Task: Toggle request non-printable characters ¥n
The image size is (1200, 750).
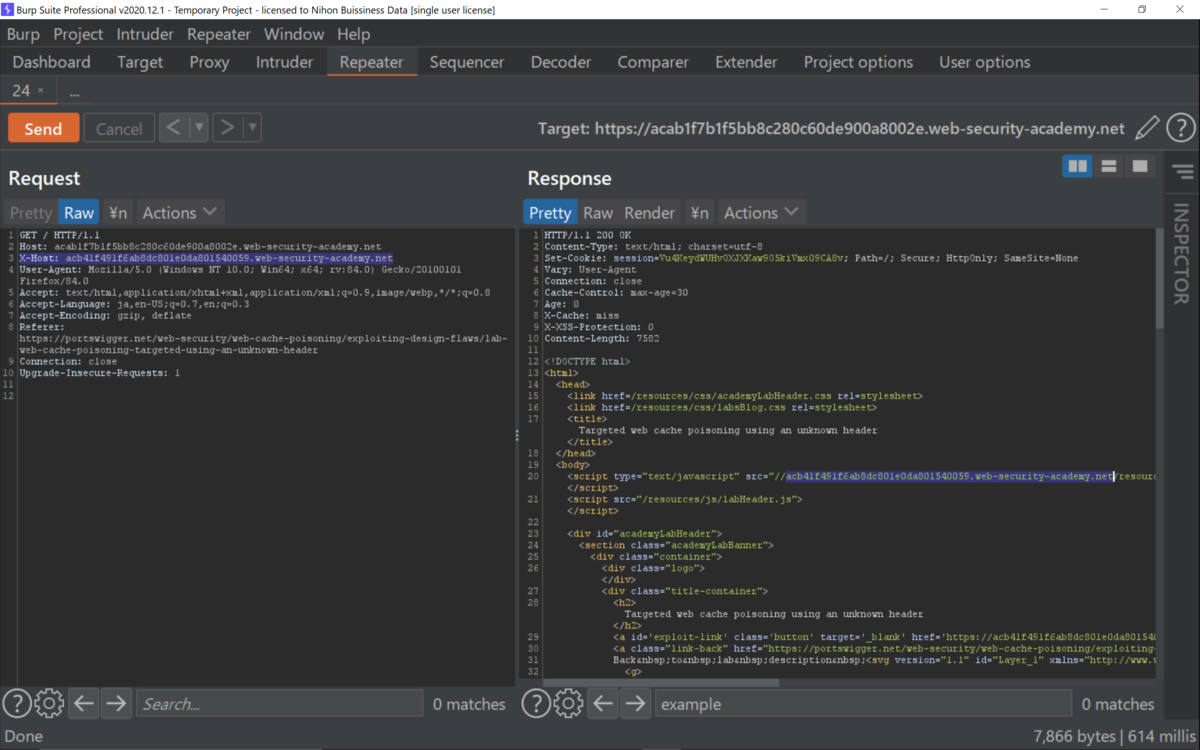Action: (118, 212)
